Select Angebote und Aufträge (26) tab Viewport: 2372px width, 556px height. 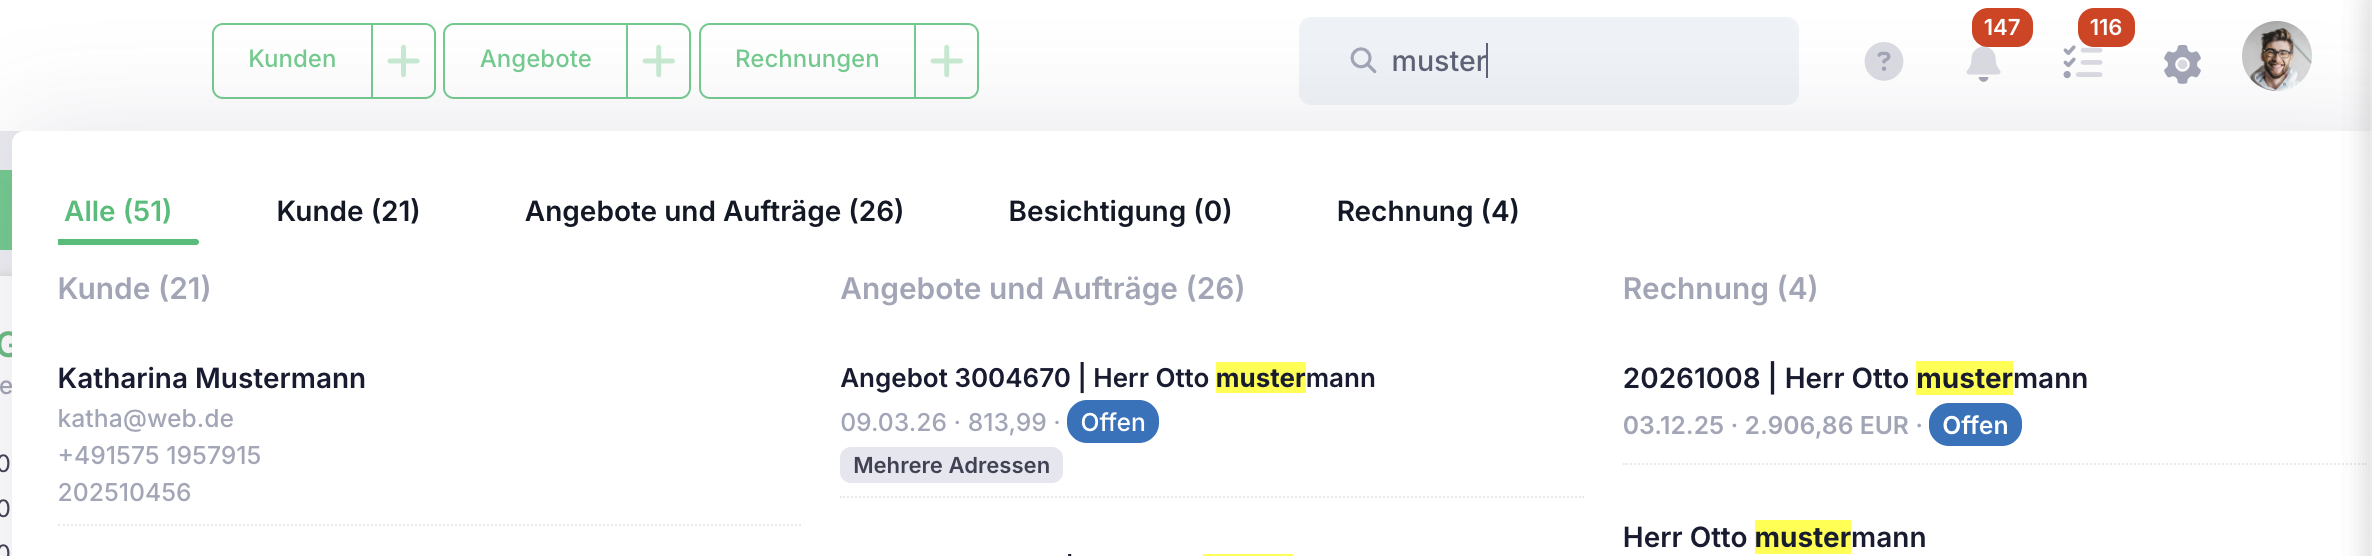(714, 211)
